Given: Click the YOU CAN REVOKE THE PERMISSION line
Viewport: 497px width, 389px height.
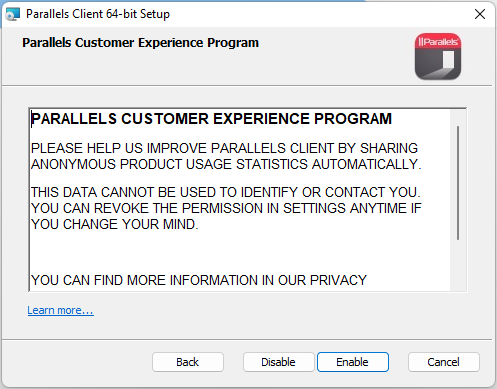Looking at the screenshot, I should [226, 208].
